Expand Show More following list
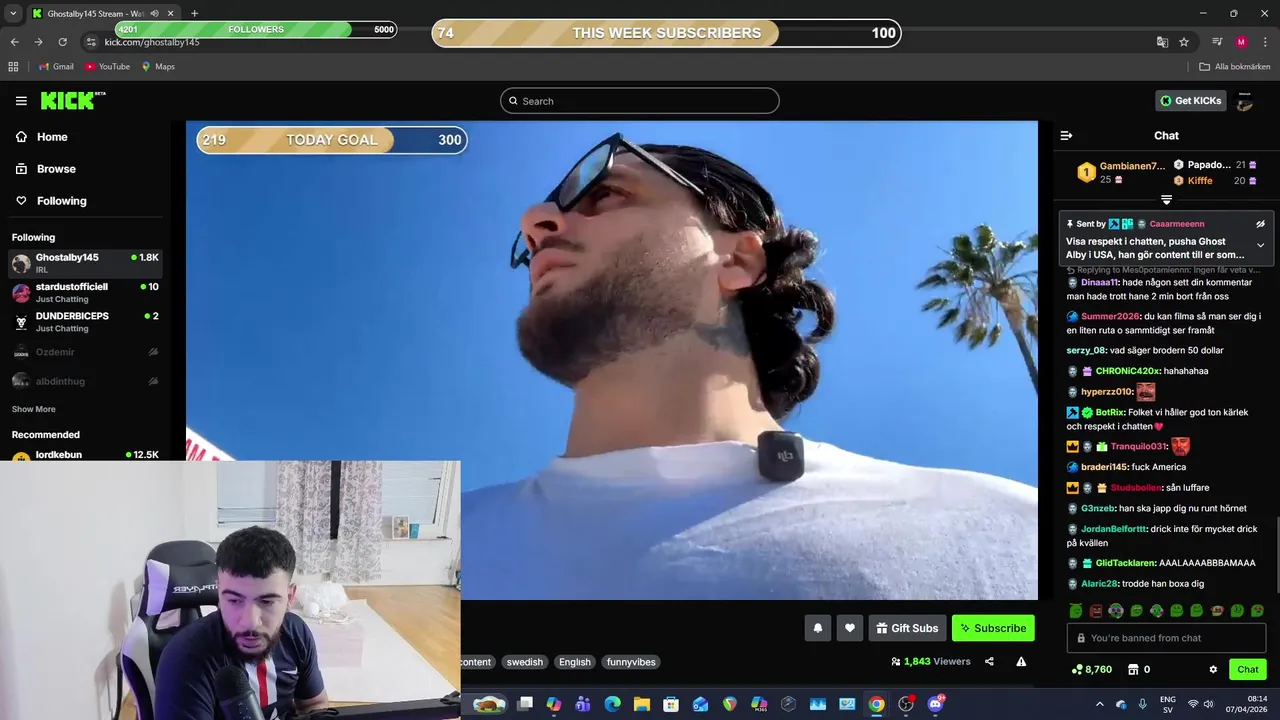Screen dimensions: 1280x720 34,409
